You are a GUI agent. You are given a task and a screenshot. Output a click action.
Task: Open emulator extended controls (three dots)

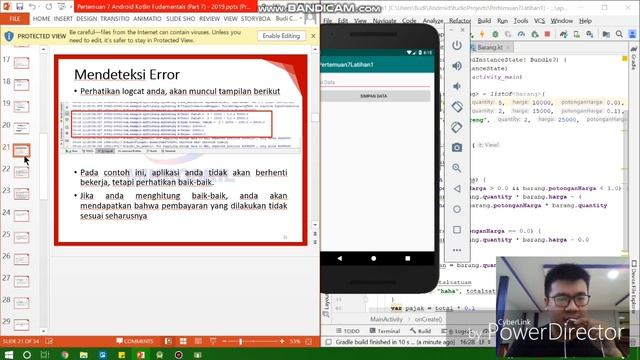tap(457, 250)
